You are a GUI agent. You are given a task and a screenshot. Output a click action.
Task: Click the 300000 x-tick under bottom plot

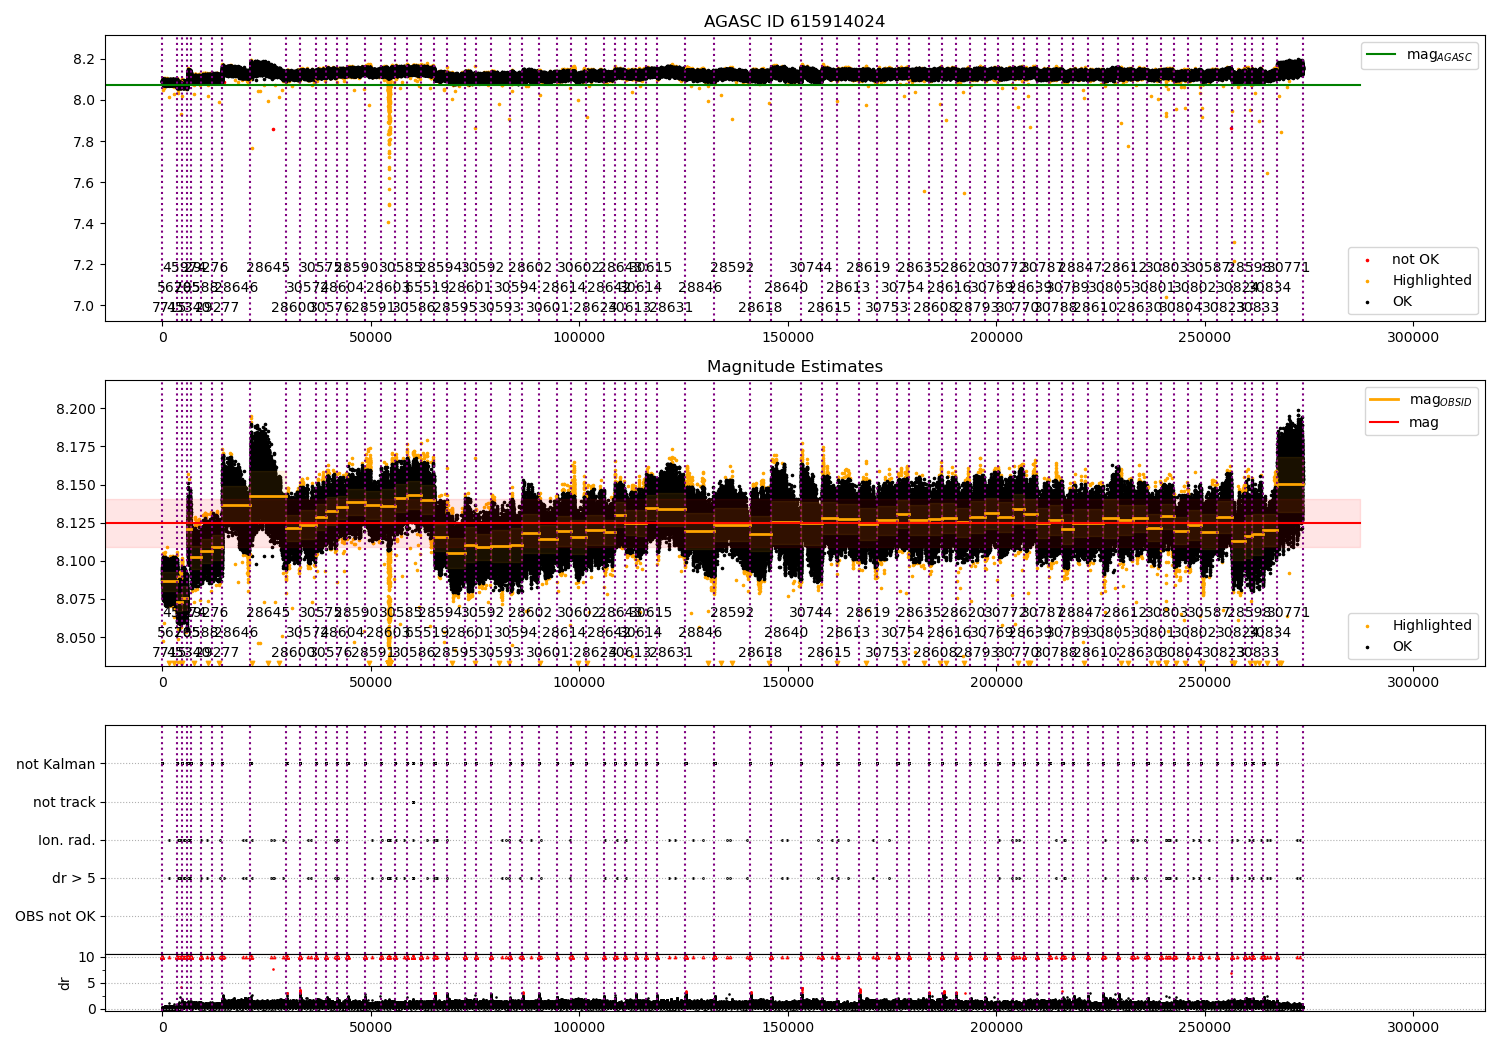pos(1413,1027)
